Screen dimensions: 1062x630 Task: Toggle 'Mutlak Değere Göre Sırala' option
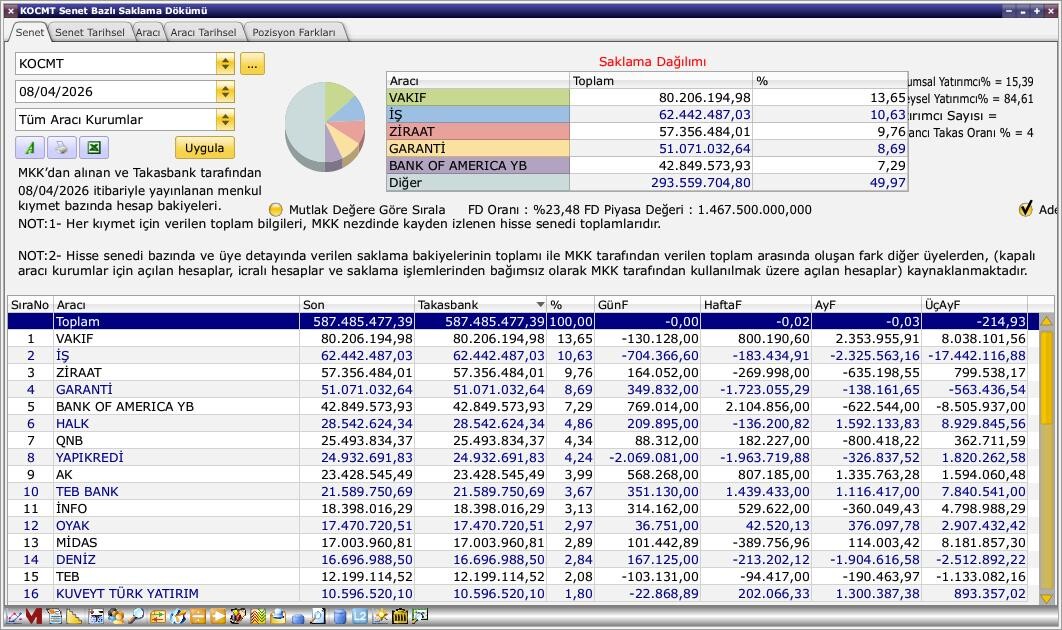(277, 210)
